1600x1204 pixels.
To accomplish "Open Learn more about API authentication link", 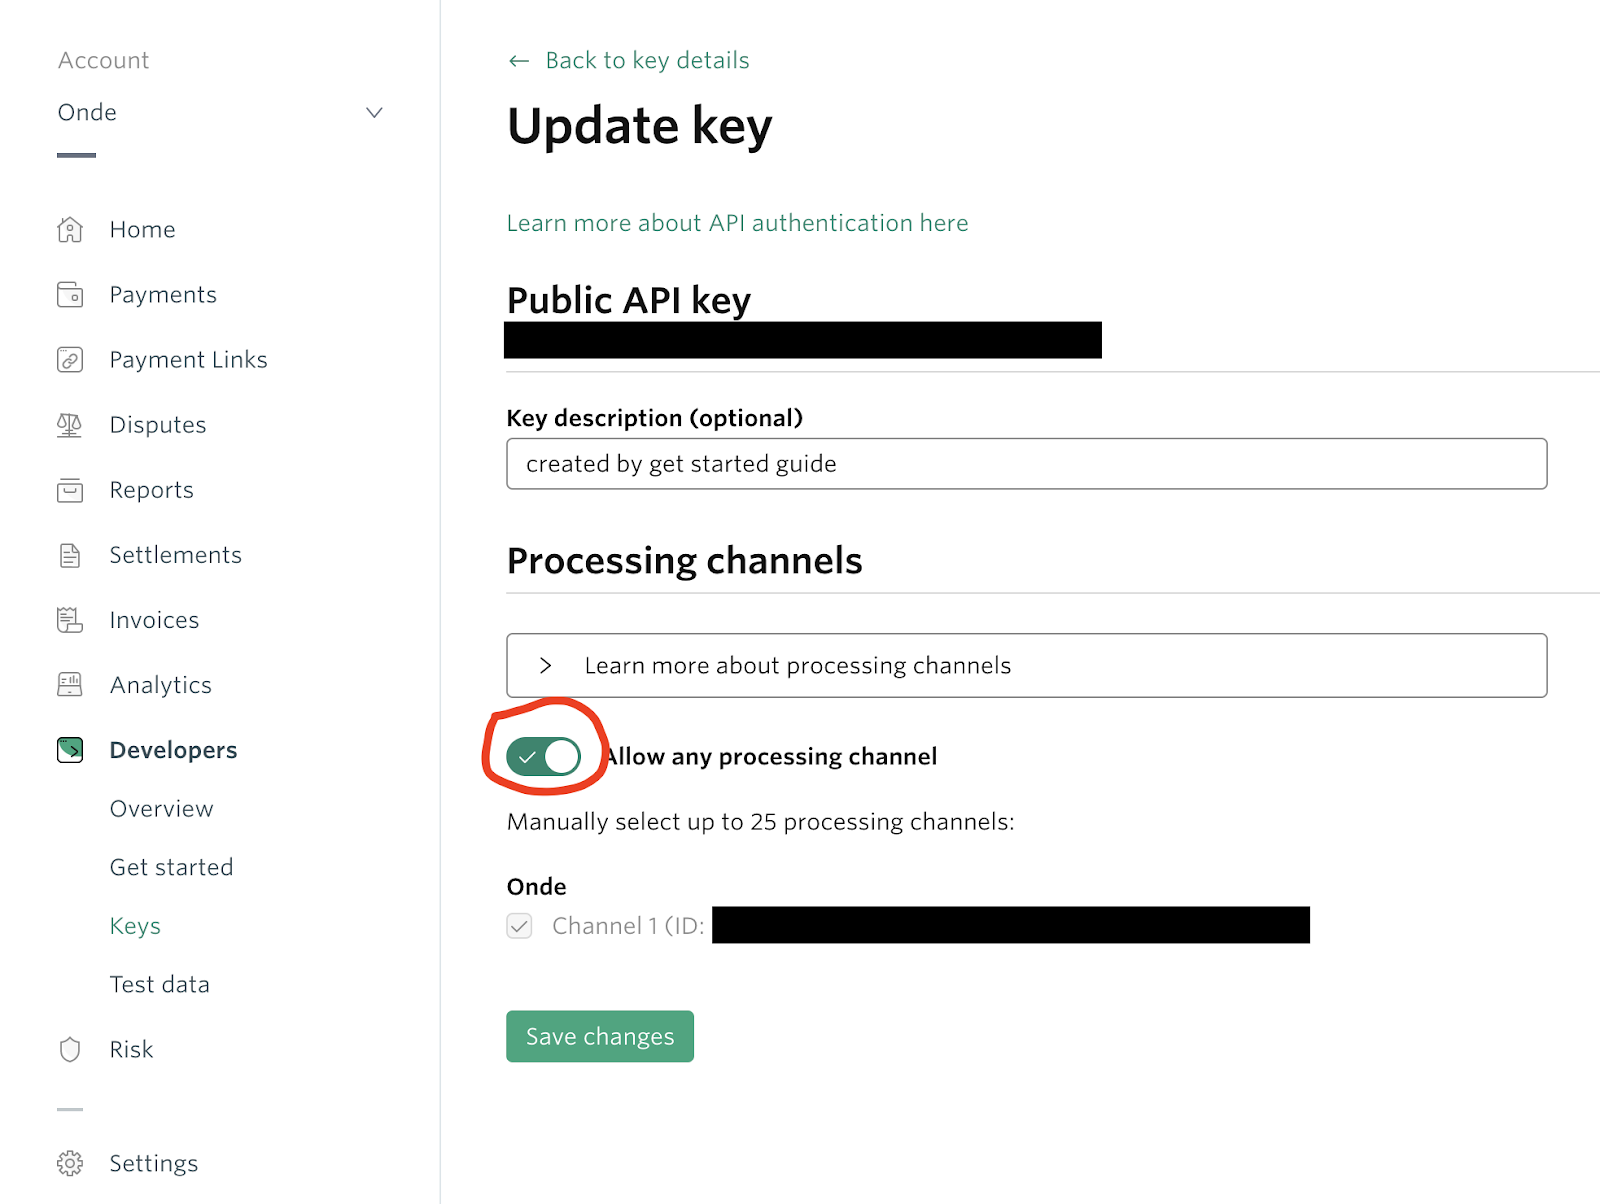I will pyautogui.click(x=737, y=223).
